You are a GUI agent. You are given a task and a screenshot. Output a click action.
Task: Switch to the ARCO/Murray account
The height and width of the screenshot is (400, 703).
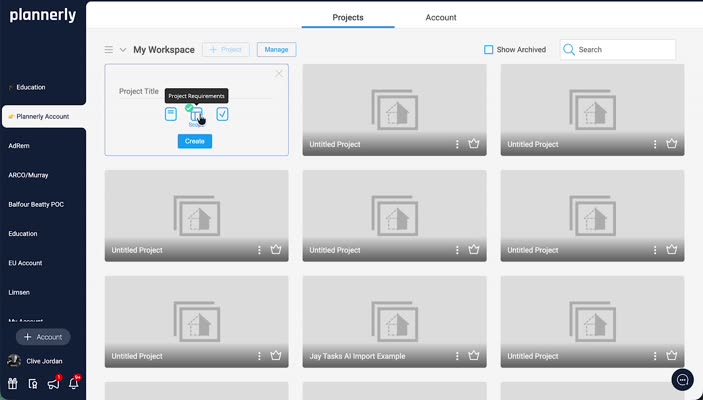click(x=28, y=175)
